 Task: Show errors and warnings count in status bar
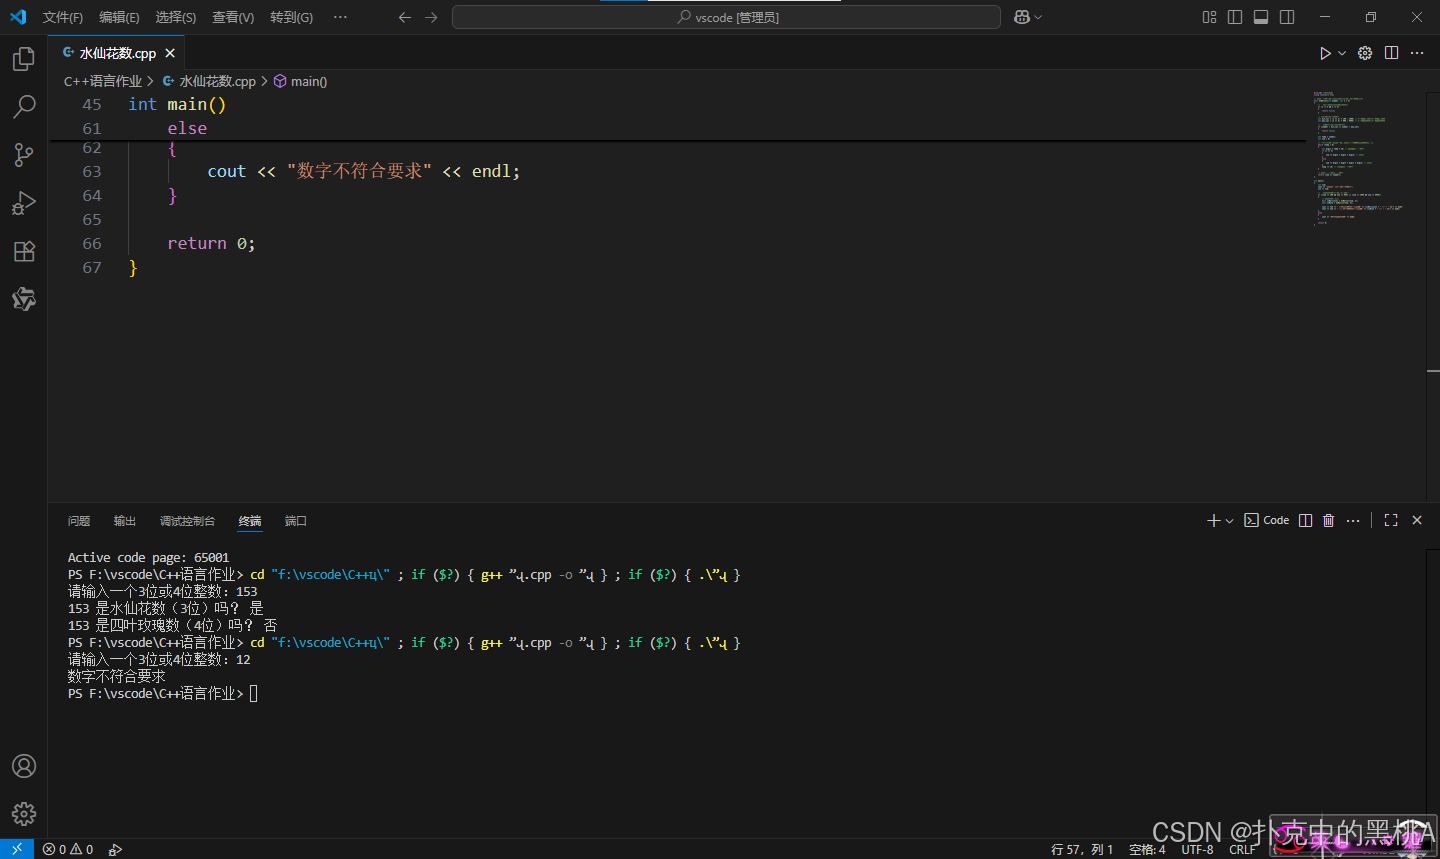[68, 849]
